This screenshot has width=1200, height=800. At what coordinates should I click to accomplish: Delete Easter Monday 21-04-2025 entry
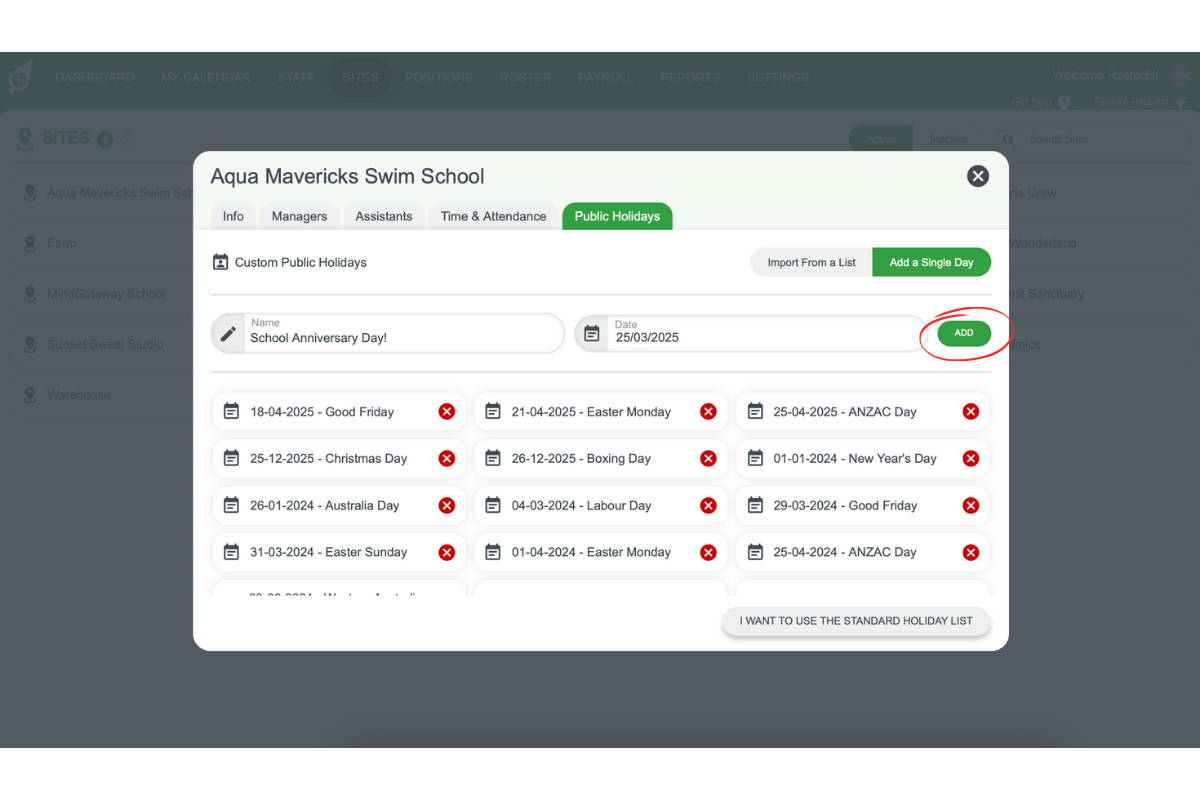[x=708, y=412]
